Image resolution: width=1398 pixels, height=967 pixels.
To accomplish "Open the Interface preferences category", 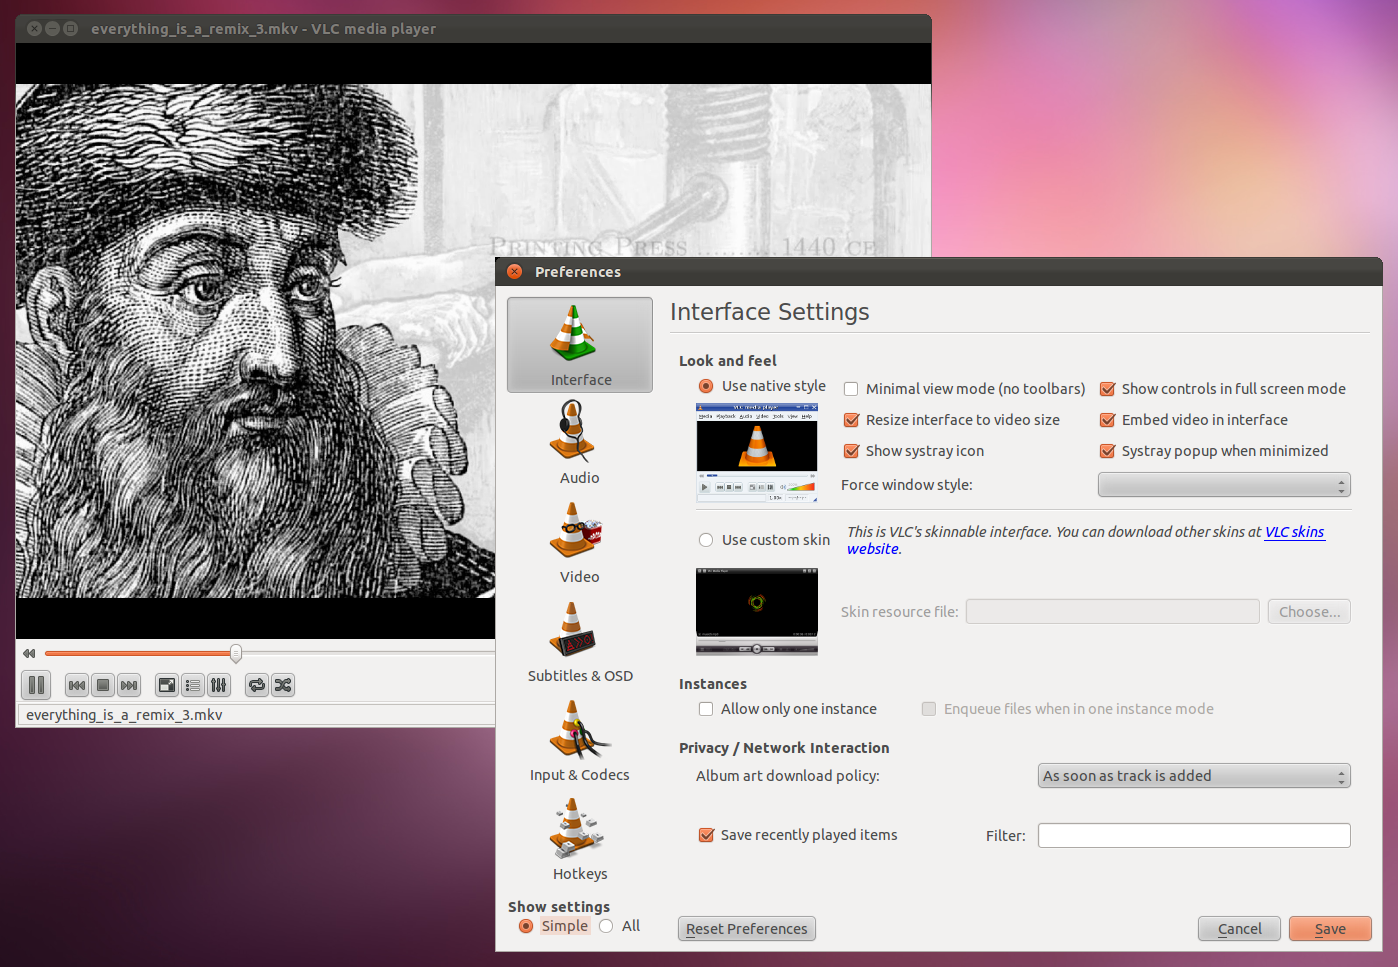I will [x=580, y=345].
